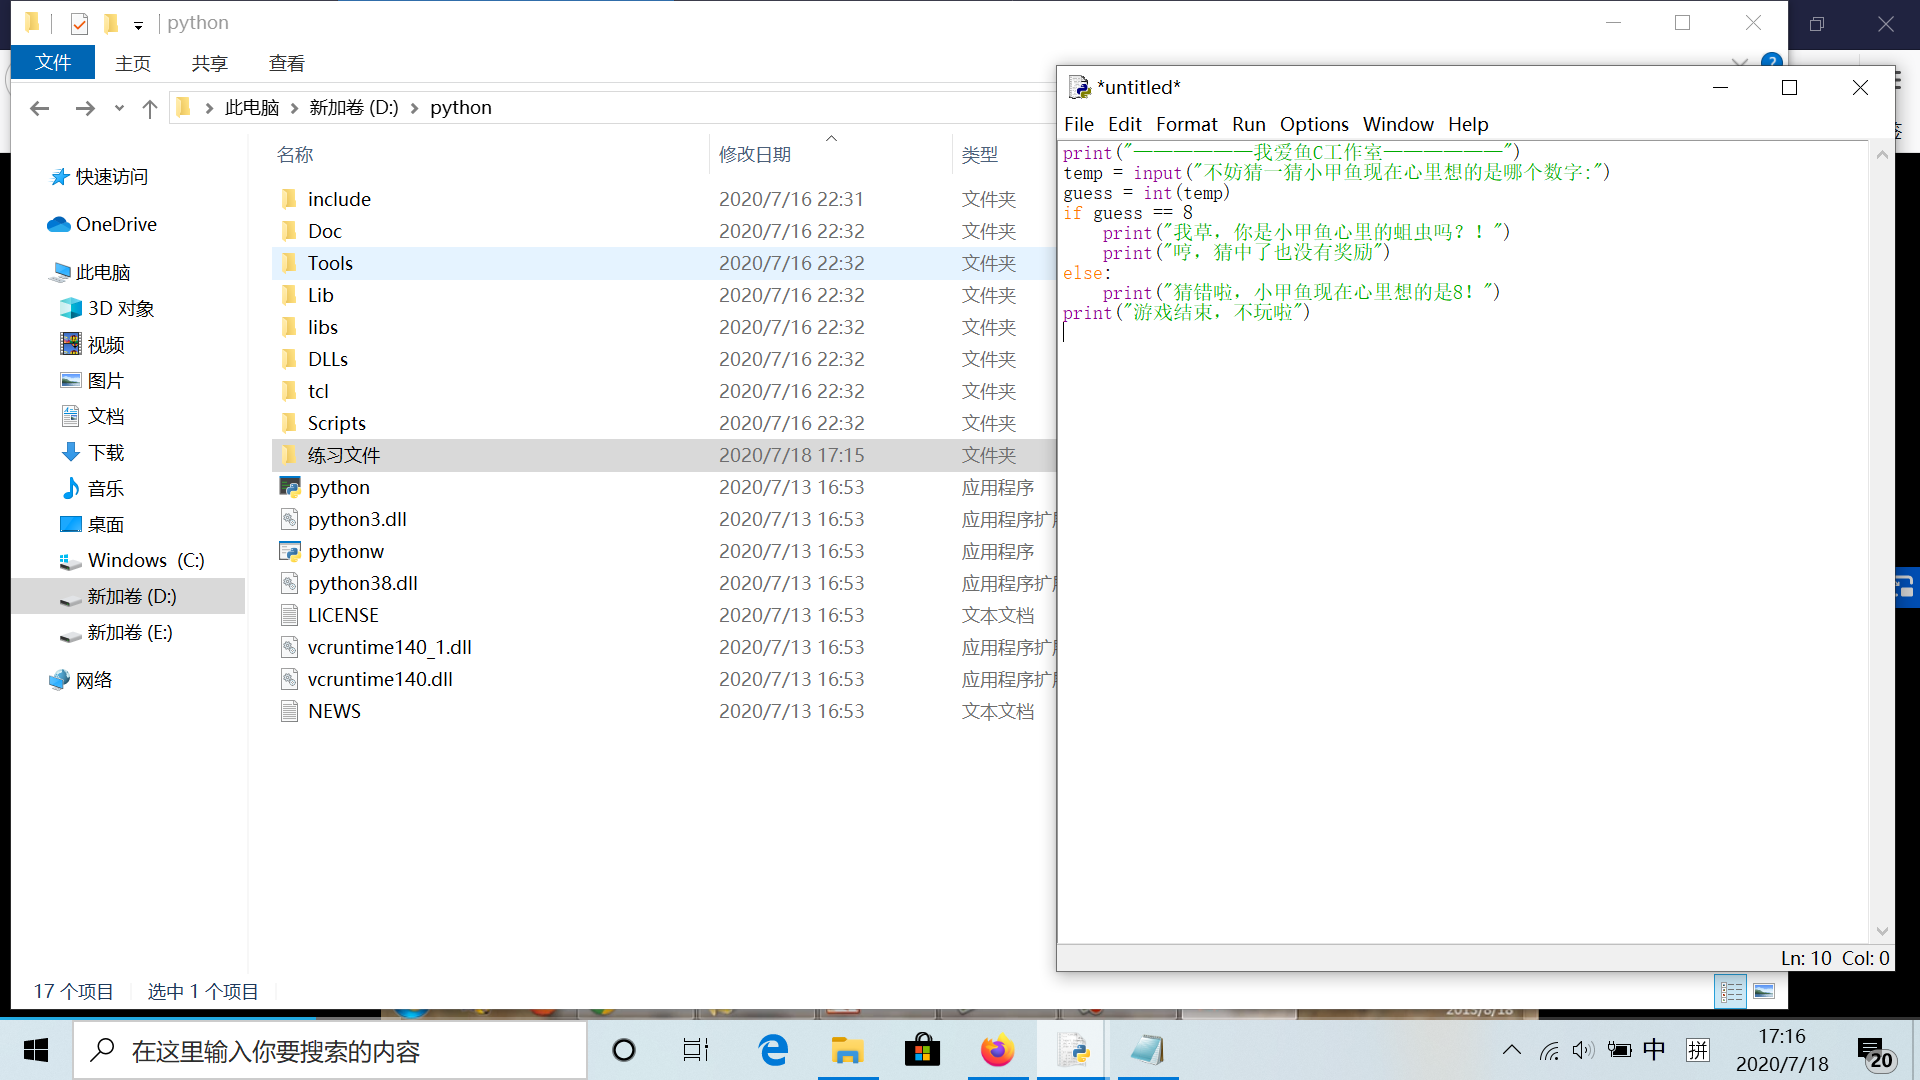Select the Lib folder icon

coord(289,295)
